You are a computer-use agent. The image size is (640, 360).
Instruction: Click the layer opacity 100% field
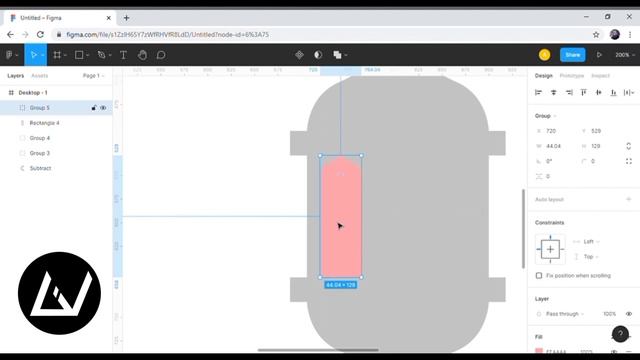pos(609,314)
